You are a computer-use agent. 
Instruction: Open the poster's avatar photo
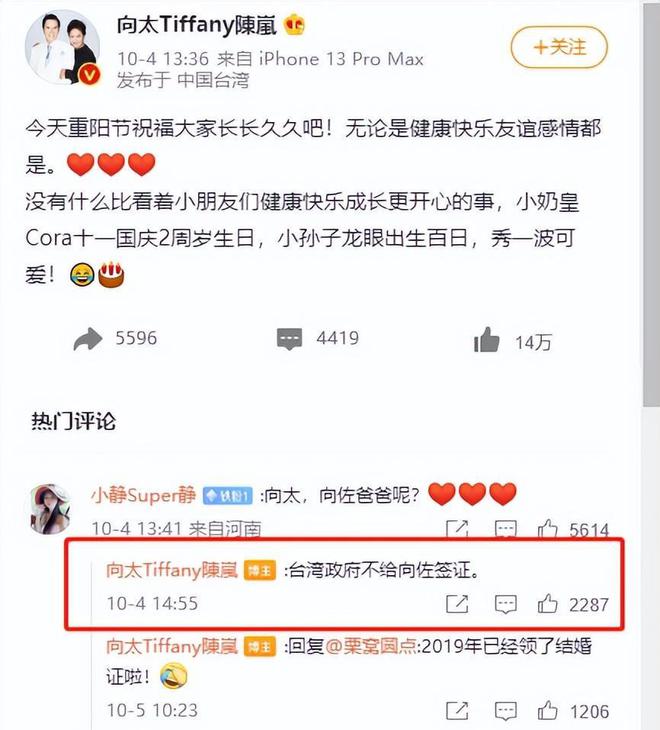pyautogui.click(x=62, y=47)
